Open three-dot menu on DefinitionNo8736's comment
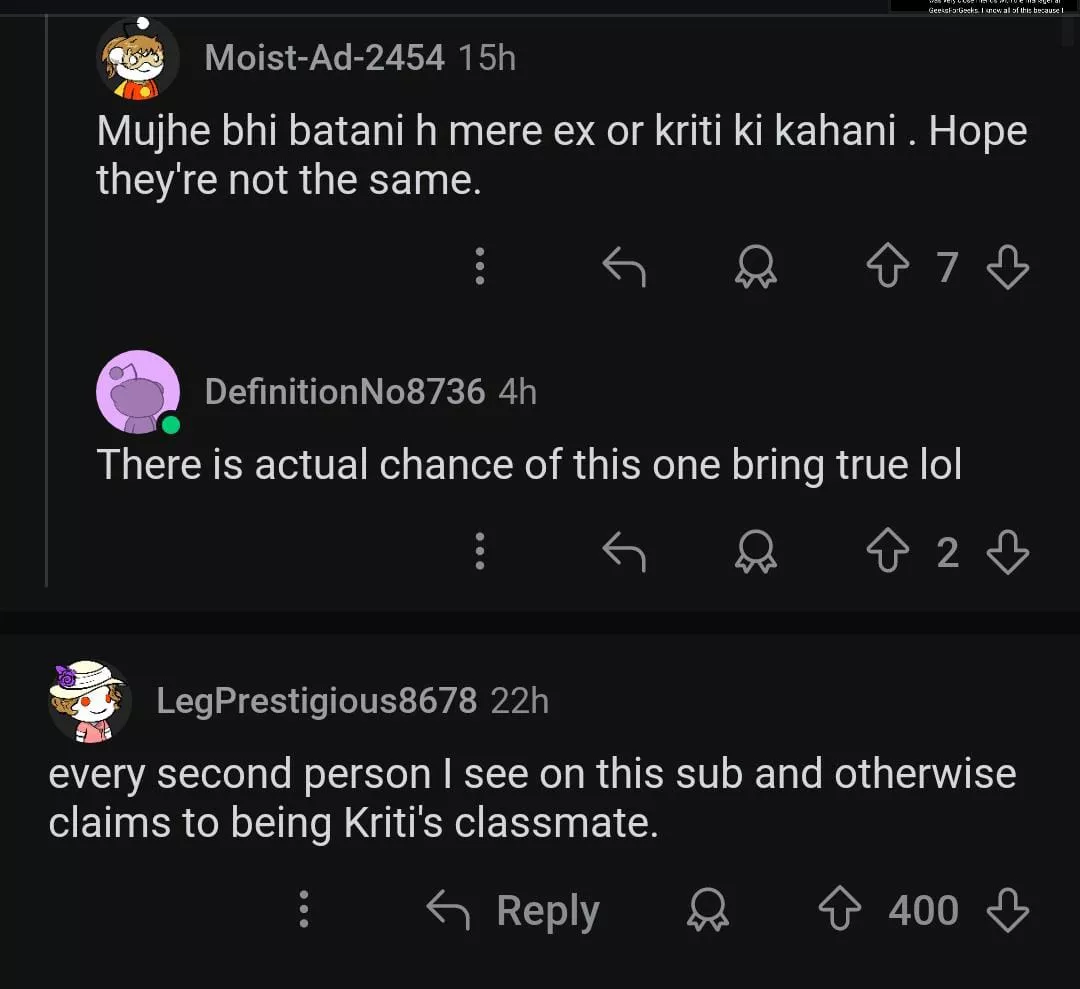Viewport: 1080px width, 989px height. click(x=480, y=552)
